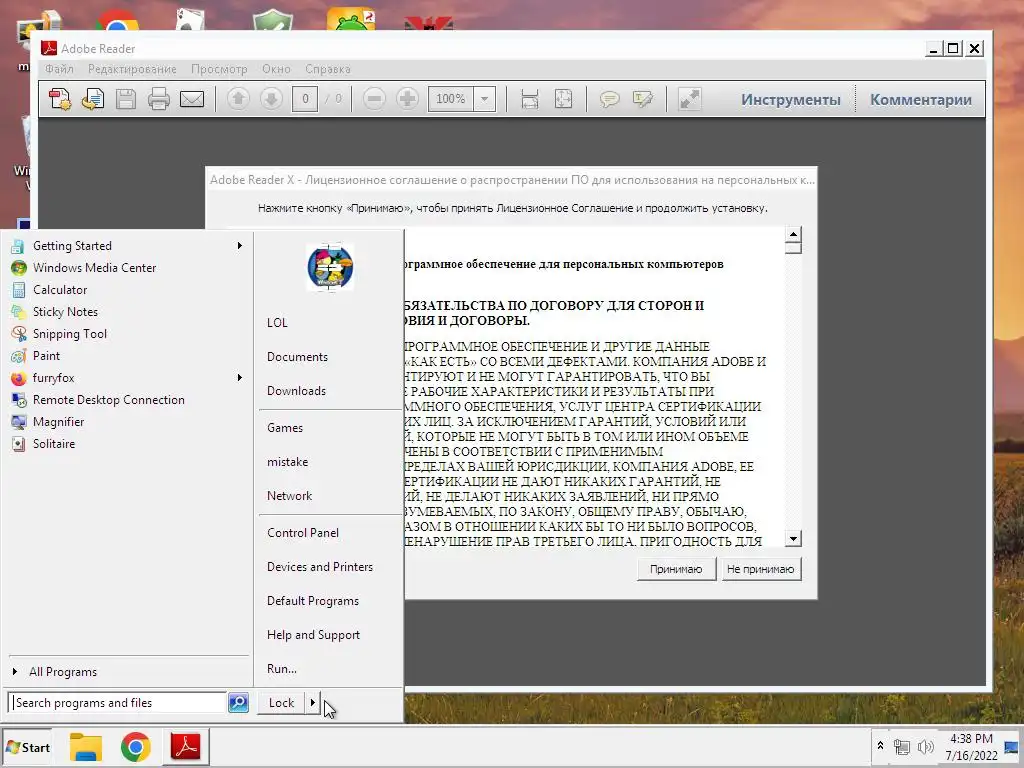Open Documents from Start menu

(x=297, y=357)
